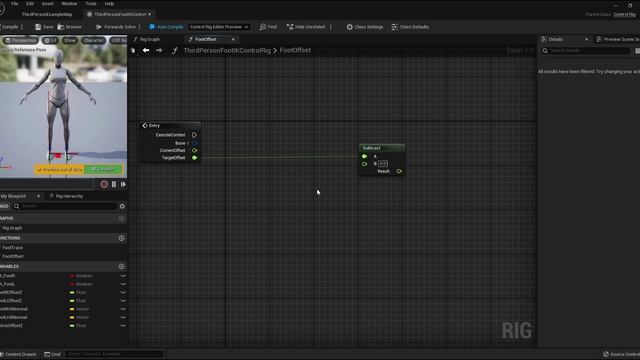The image size is (640, 360).
Task: Click the Subtract node B value field
Action: pyautogui.click(x=383, y=164)
